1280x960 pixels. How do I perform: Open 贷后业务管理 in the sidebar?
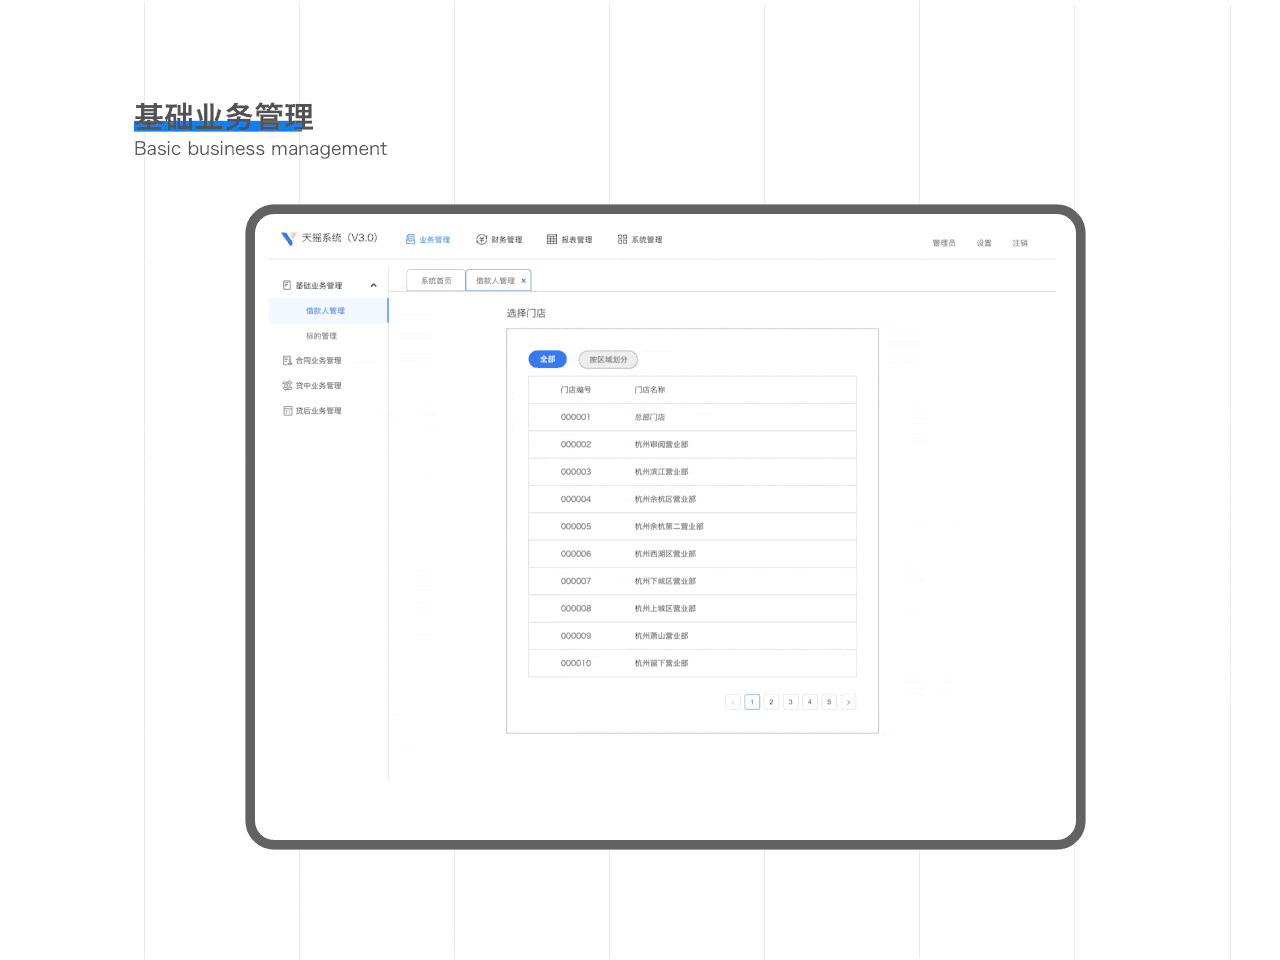(x=318, y=410)
